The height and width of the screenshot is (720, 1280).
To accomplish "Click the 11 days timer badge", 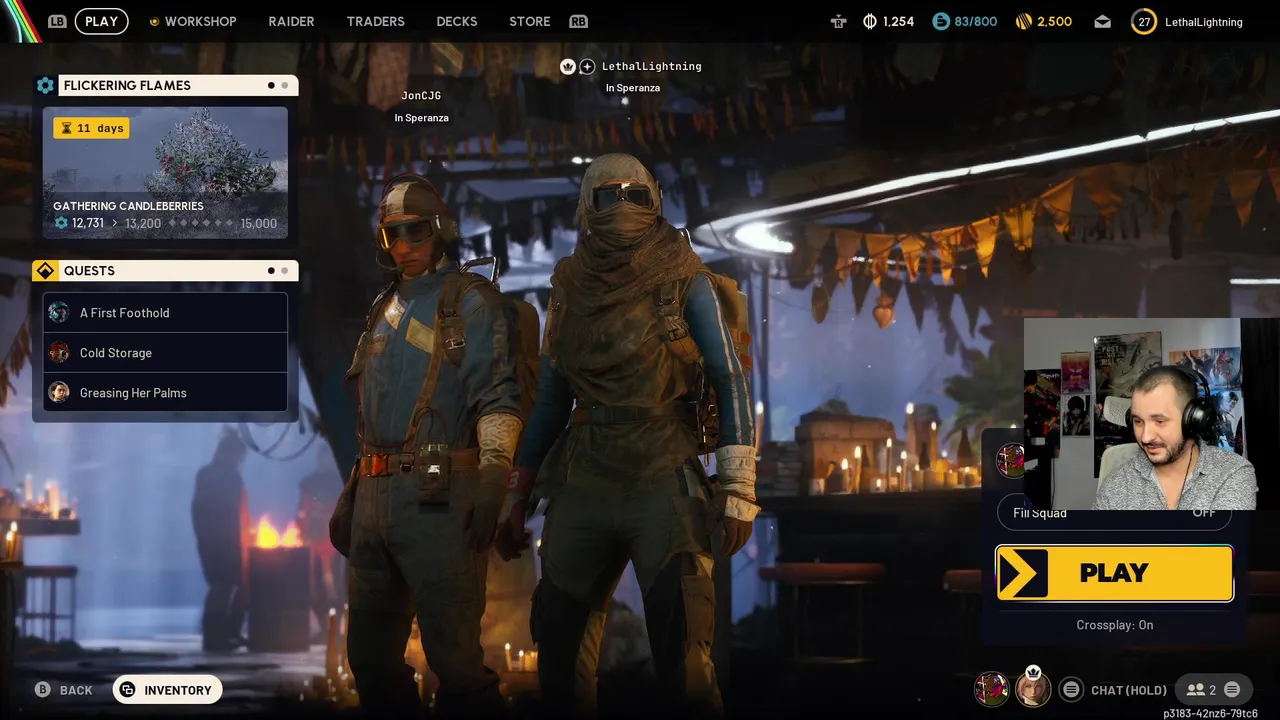I will [91, 128].
